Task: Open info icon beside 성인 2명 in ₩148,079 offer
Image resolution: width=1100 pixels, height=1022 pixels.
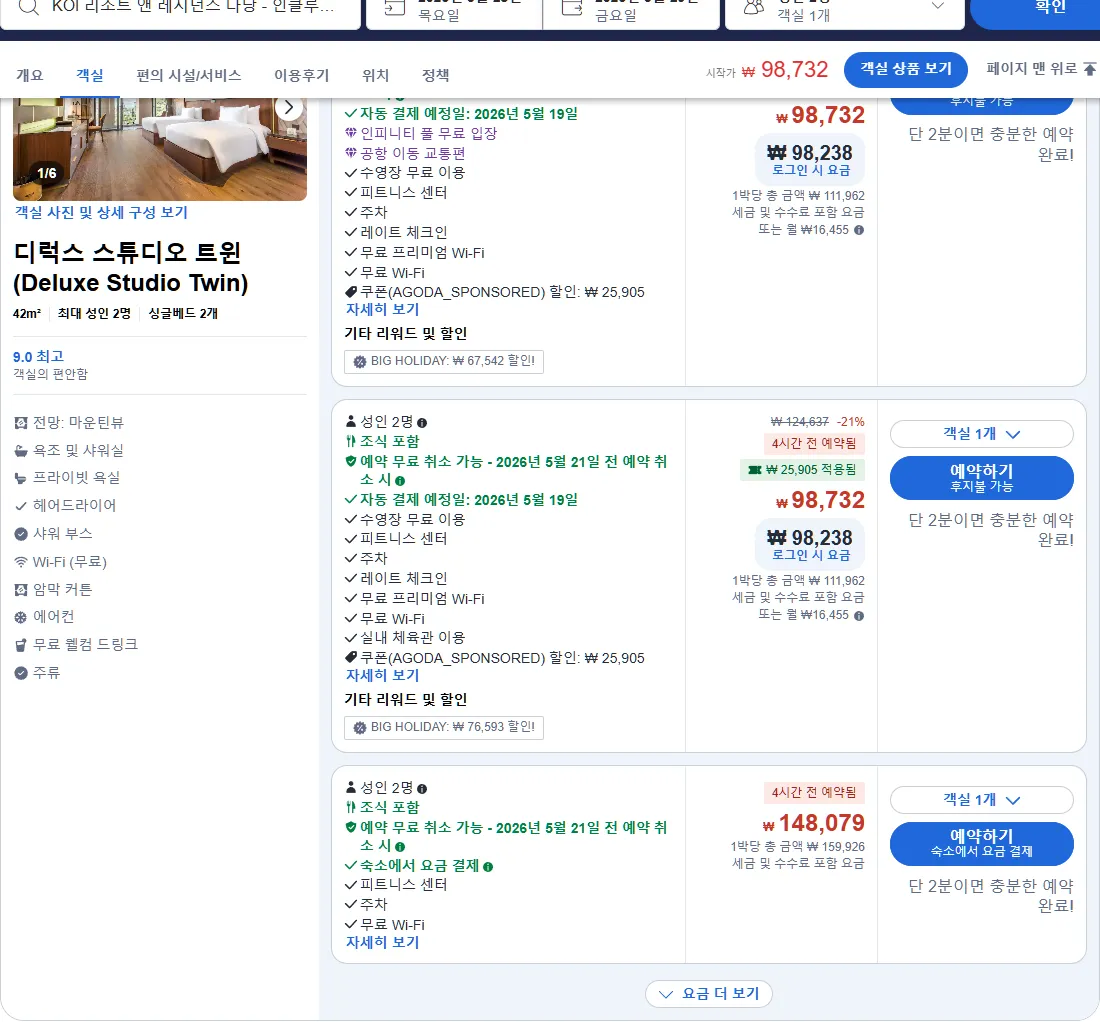Action: (x=422, y=789)
